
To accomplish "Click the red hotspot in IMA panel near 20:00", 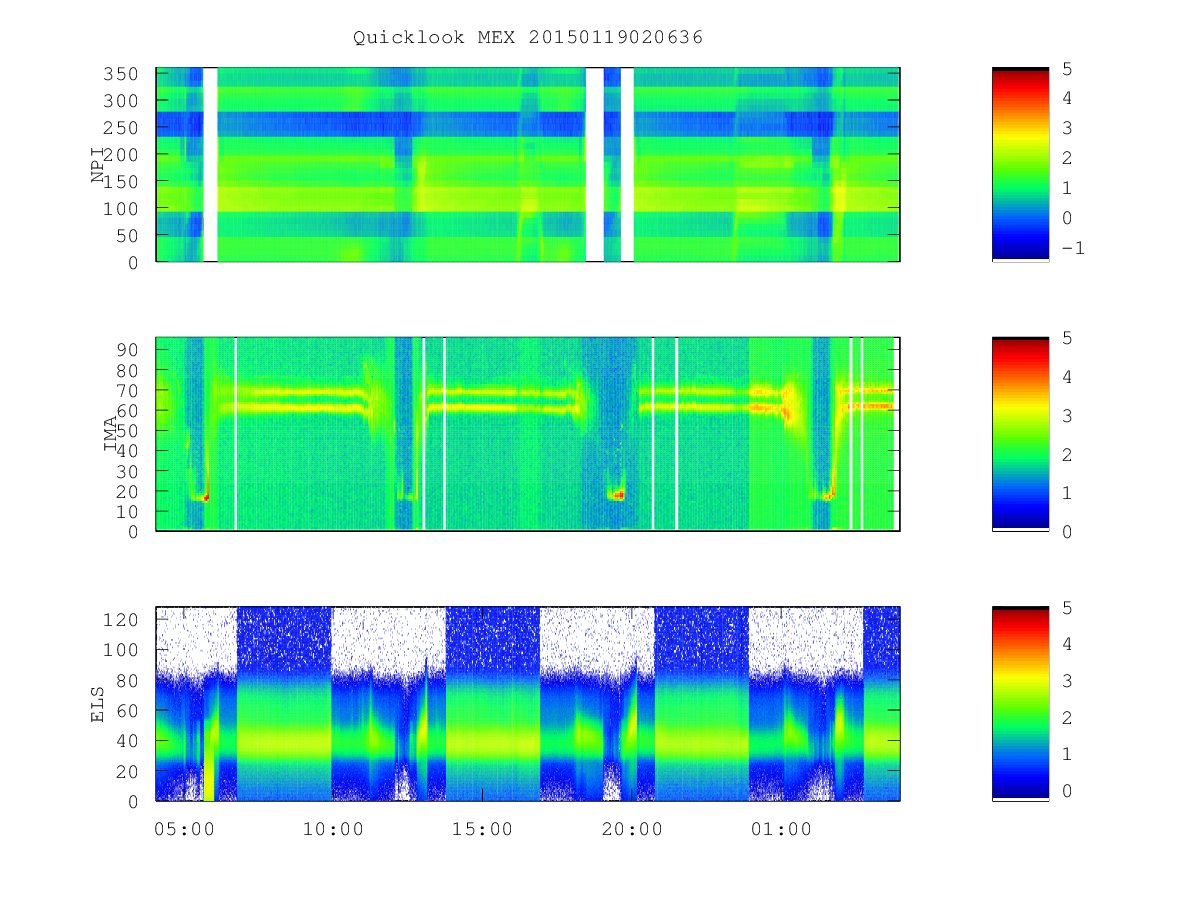I will 619,494.
